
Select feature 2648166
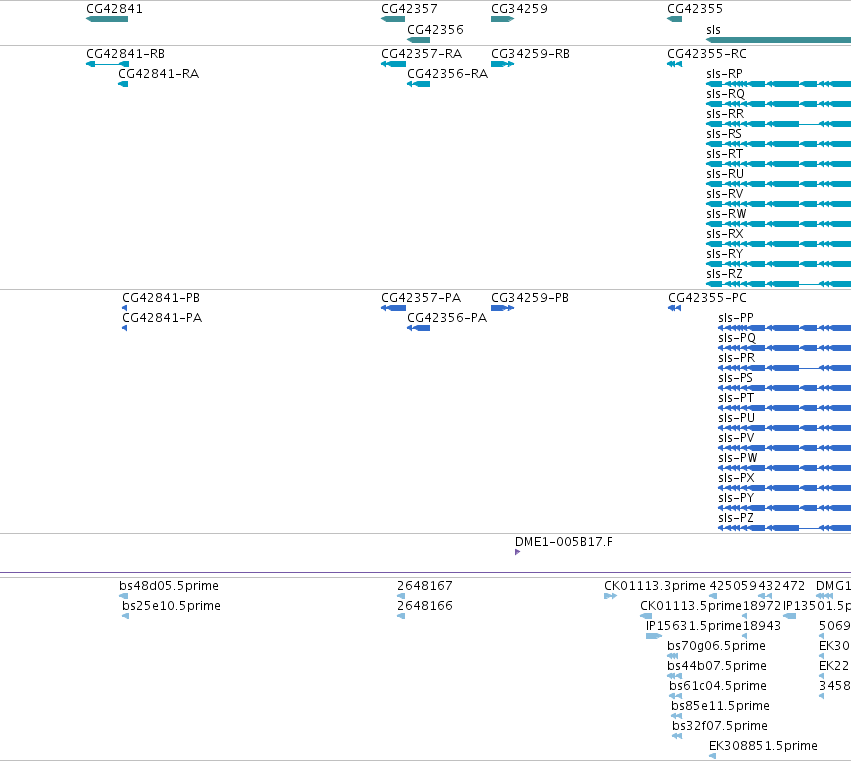point(401,616)
